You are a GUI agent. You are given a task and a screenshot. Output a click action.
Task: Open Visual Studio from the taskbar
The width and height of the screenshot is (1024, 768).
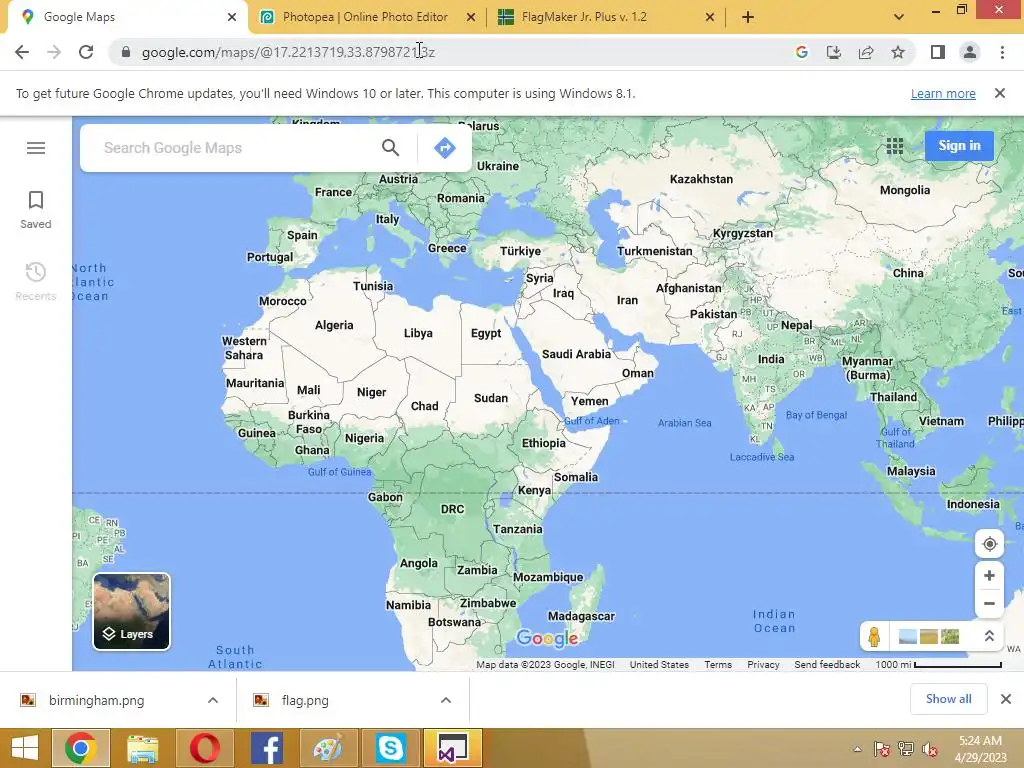(453, 748)
